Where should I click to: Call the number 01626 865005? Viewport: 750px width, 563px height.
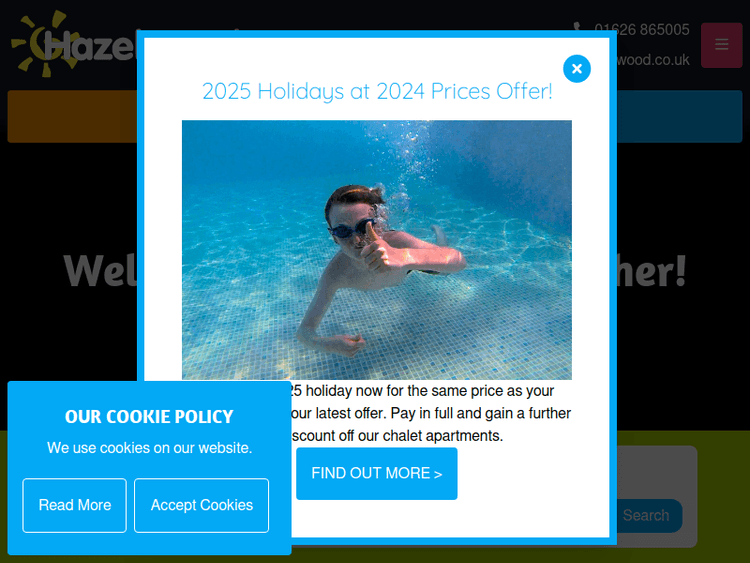tap(641, 30)
